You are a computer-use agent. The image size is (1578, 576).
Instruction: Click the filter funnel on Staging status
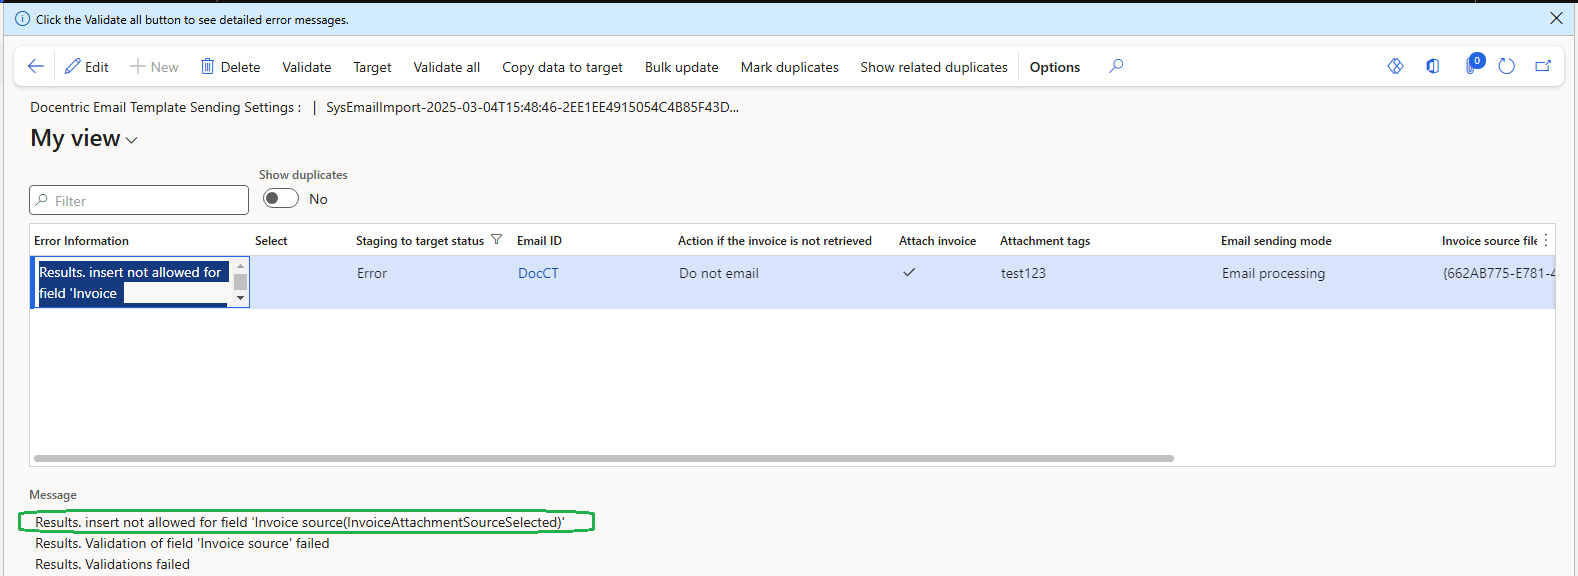pos(496,240)
